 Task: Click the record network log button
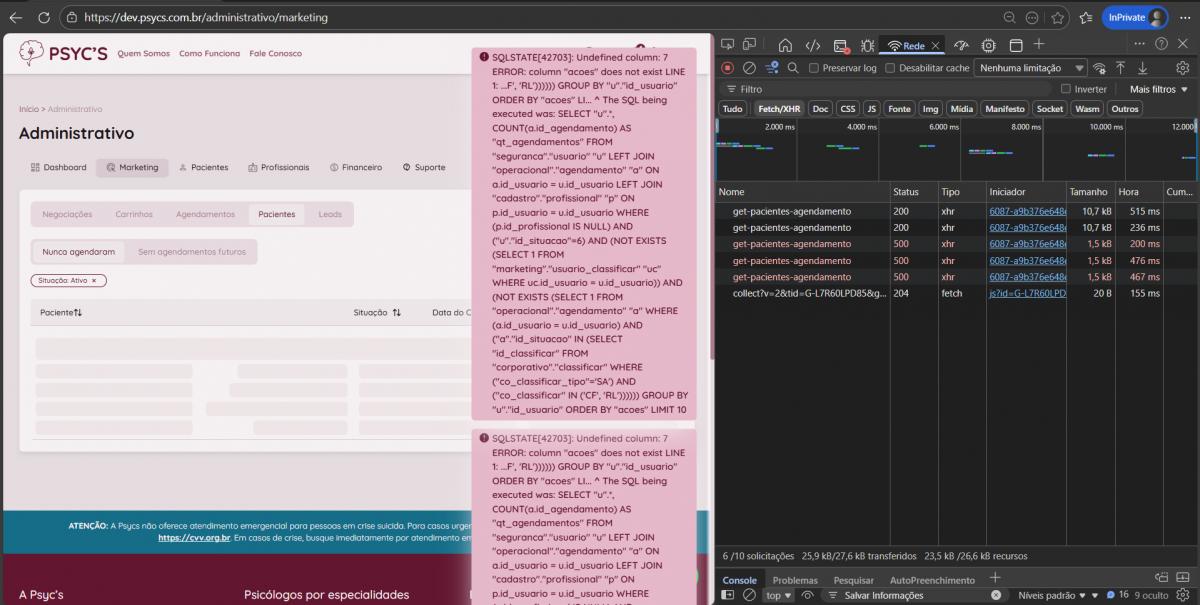(x=727, y=68)
